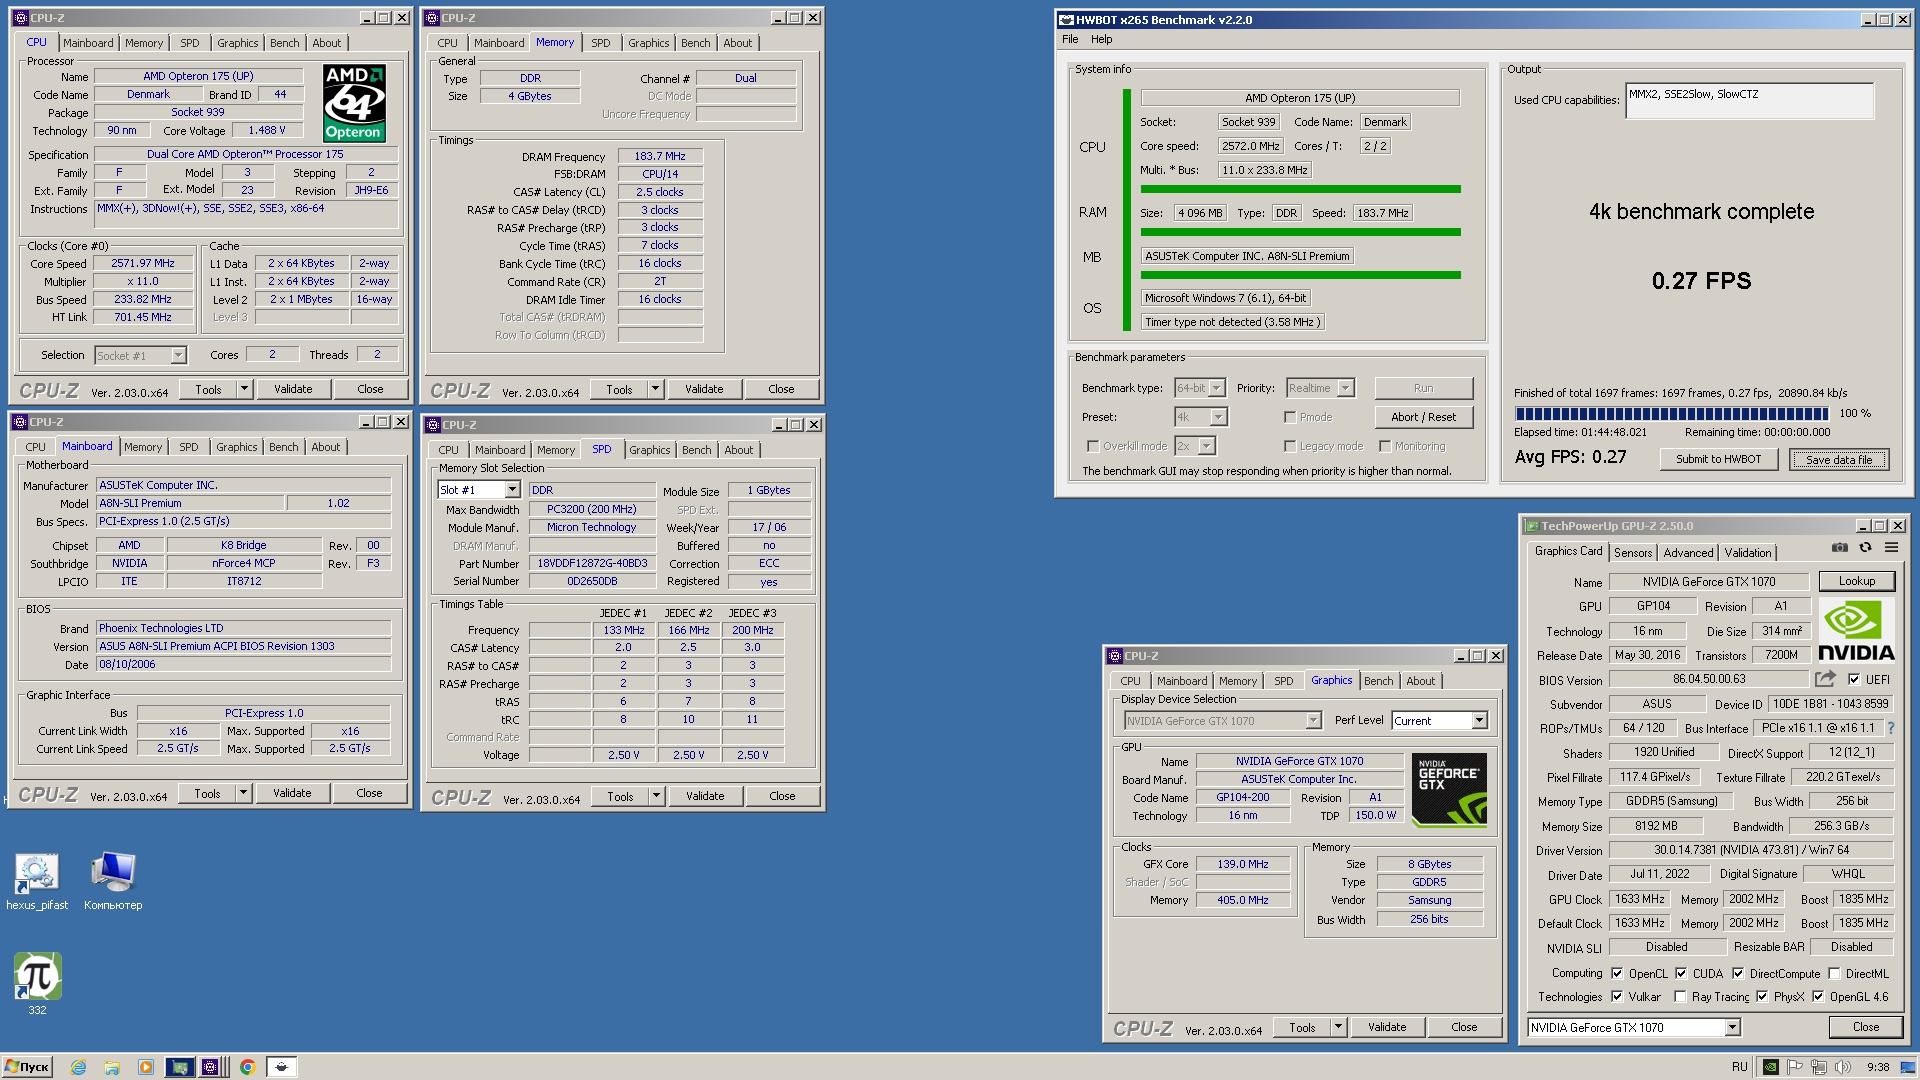Click the Bus Interface question mark icon
Viewport: 1920px width, 1080px height.
point(1891,728)
